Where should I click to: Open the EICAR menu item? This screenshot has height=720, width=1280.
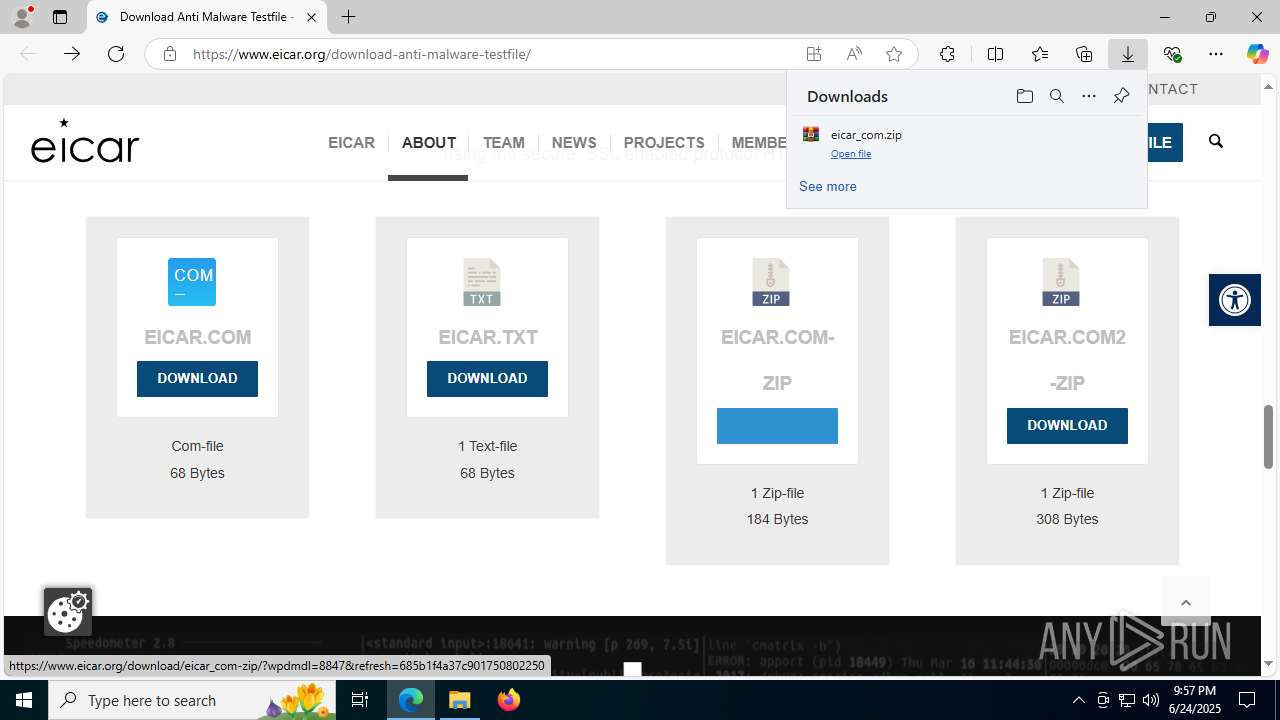[x=351, y=142]
